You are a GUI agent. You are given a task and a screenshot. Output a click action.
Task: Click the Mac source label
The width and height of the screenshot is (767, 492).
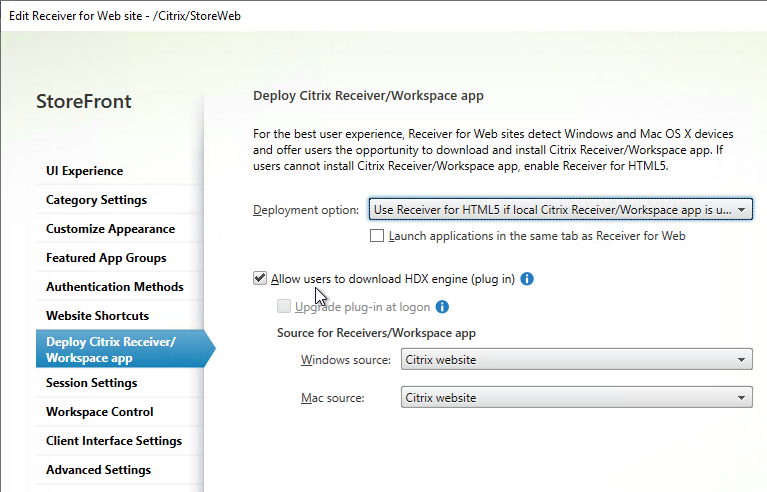(x=333, y=398)
